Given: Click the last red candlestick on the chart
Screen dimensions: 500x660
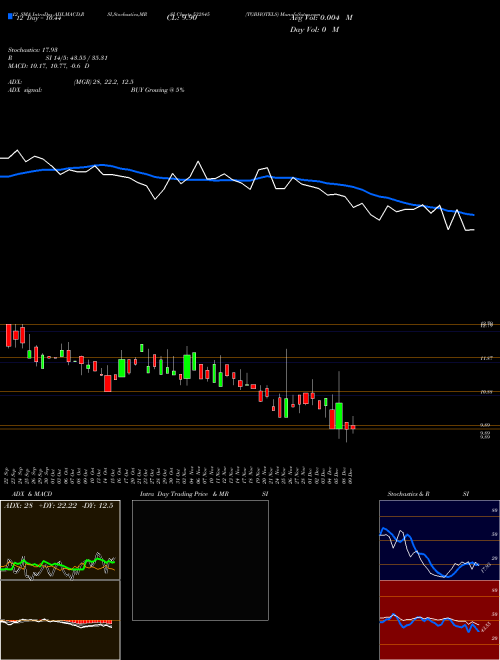Looking at the screenshot, I should point(353,427).
